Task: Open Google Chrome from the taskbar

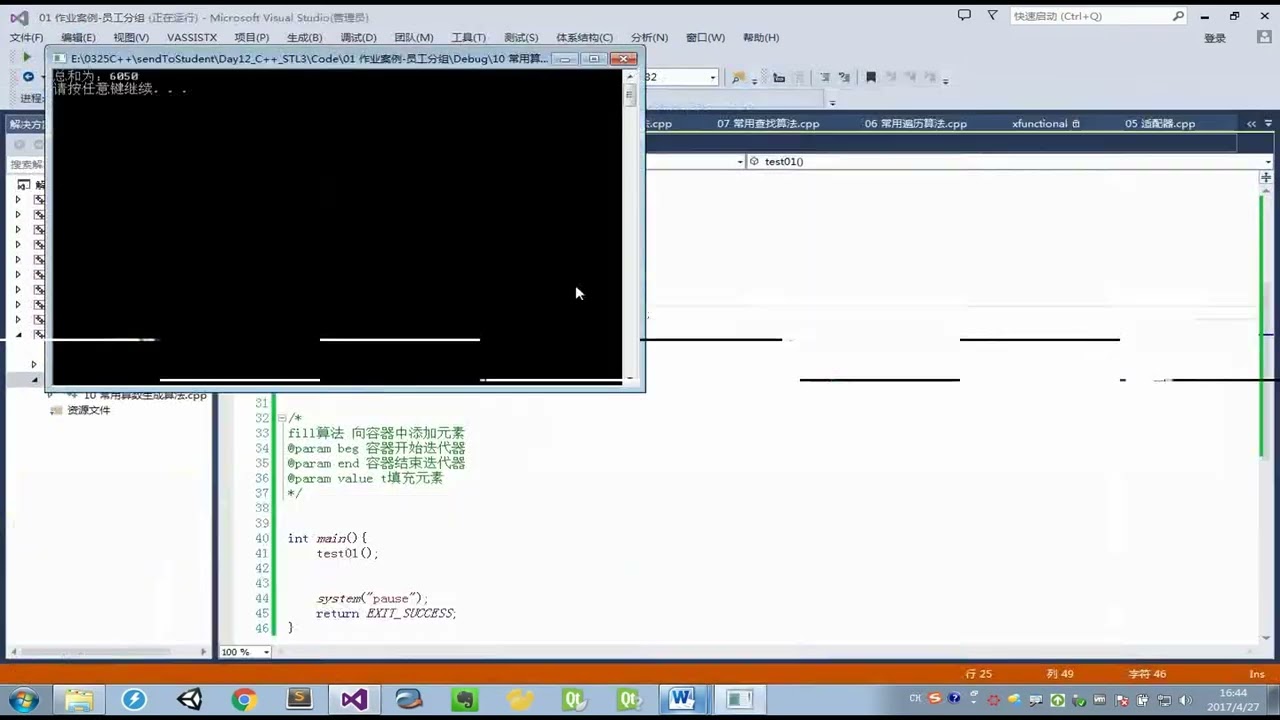Action: [x=244, y=699]
